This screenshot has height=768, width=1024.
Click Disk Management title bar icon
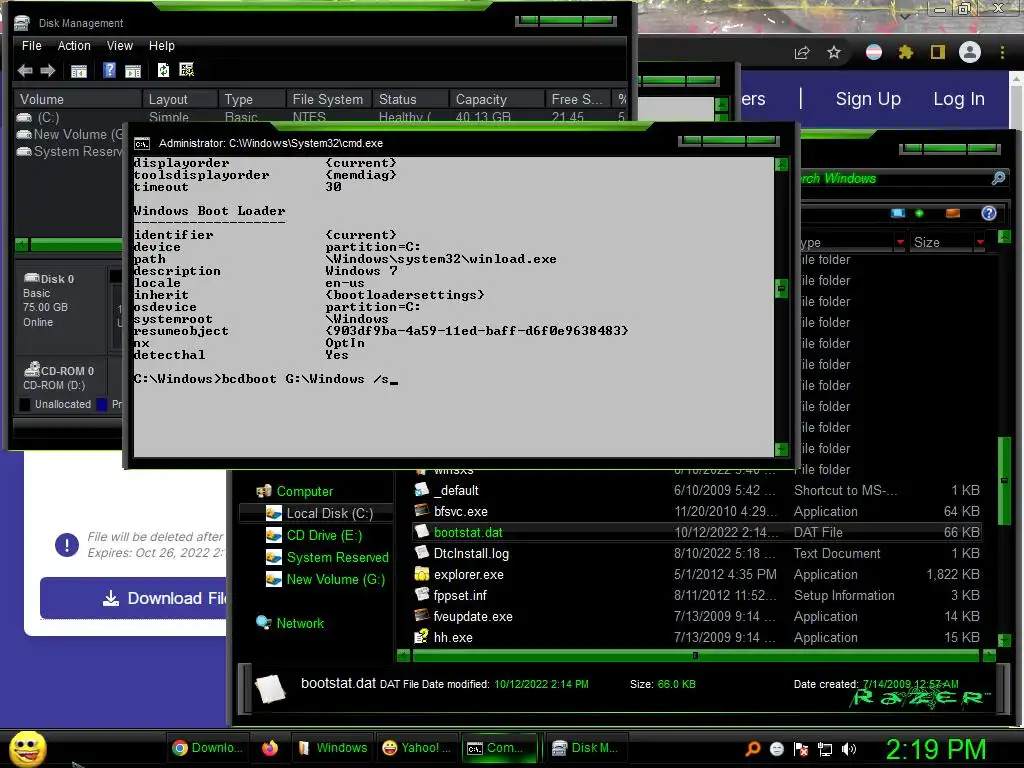(22, 24)
